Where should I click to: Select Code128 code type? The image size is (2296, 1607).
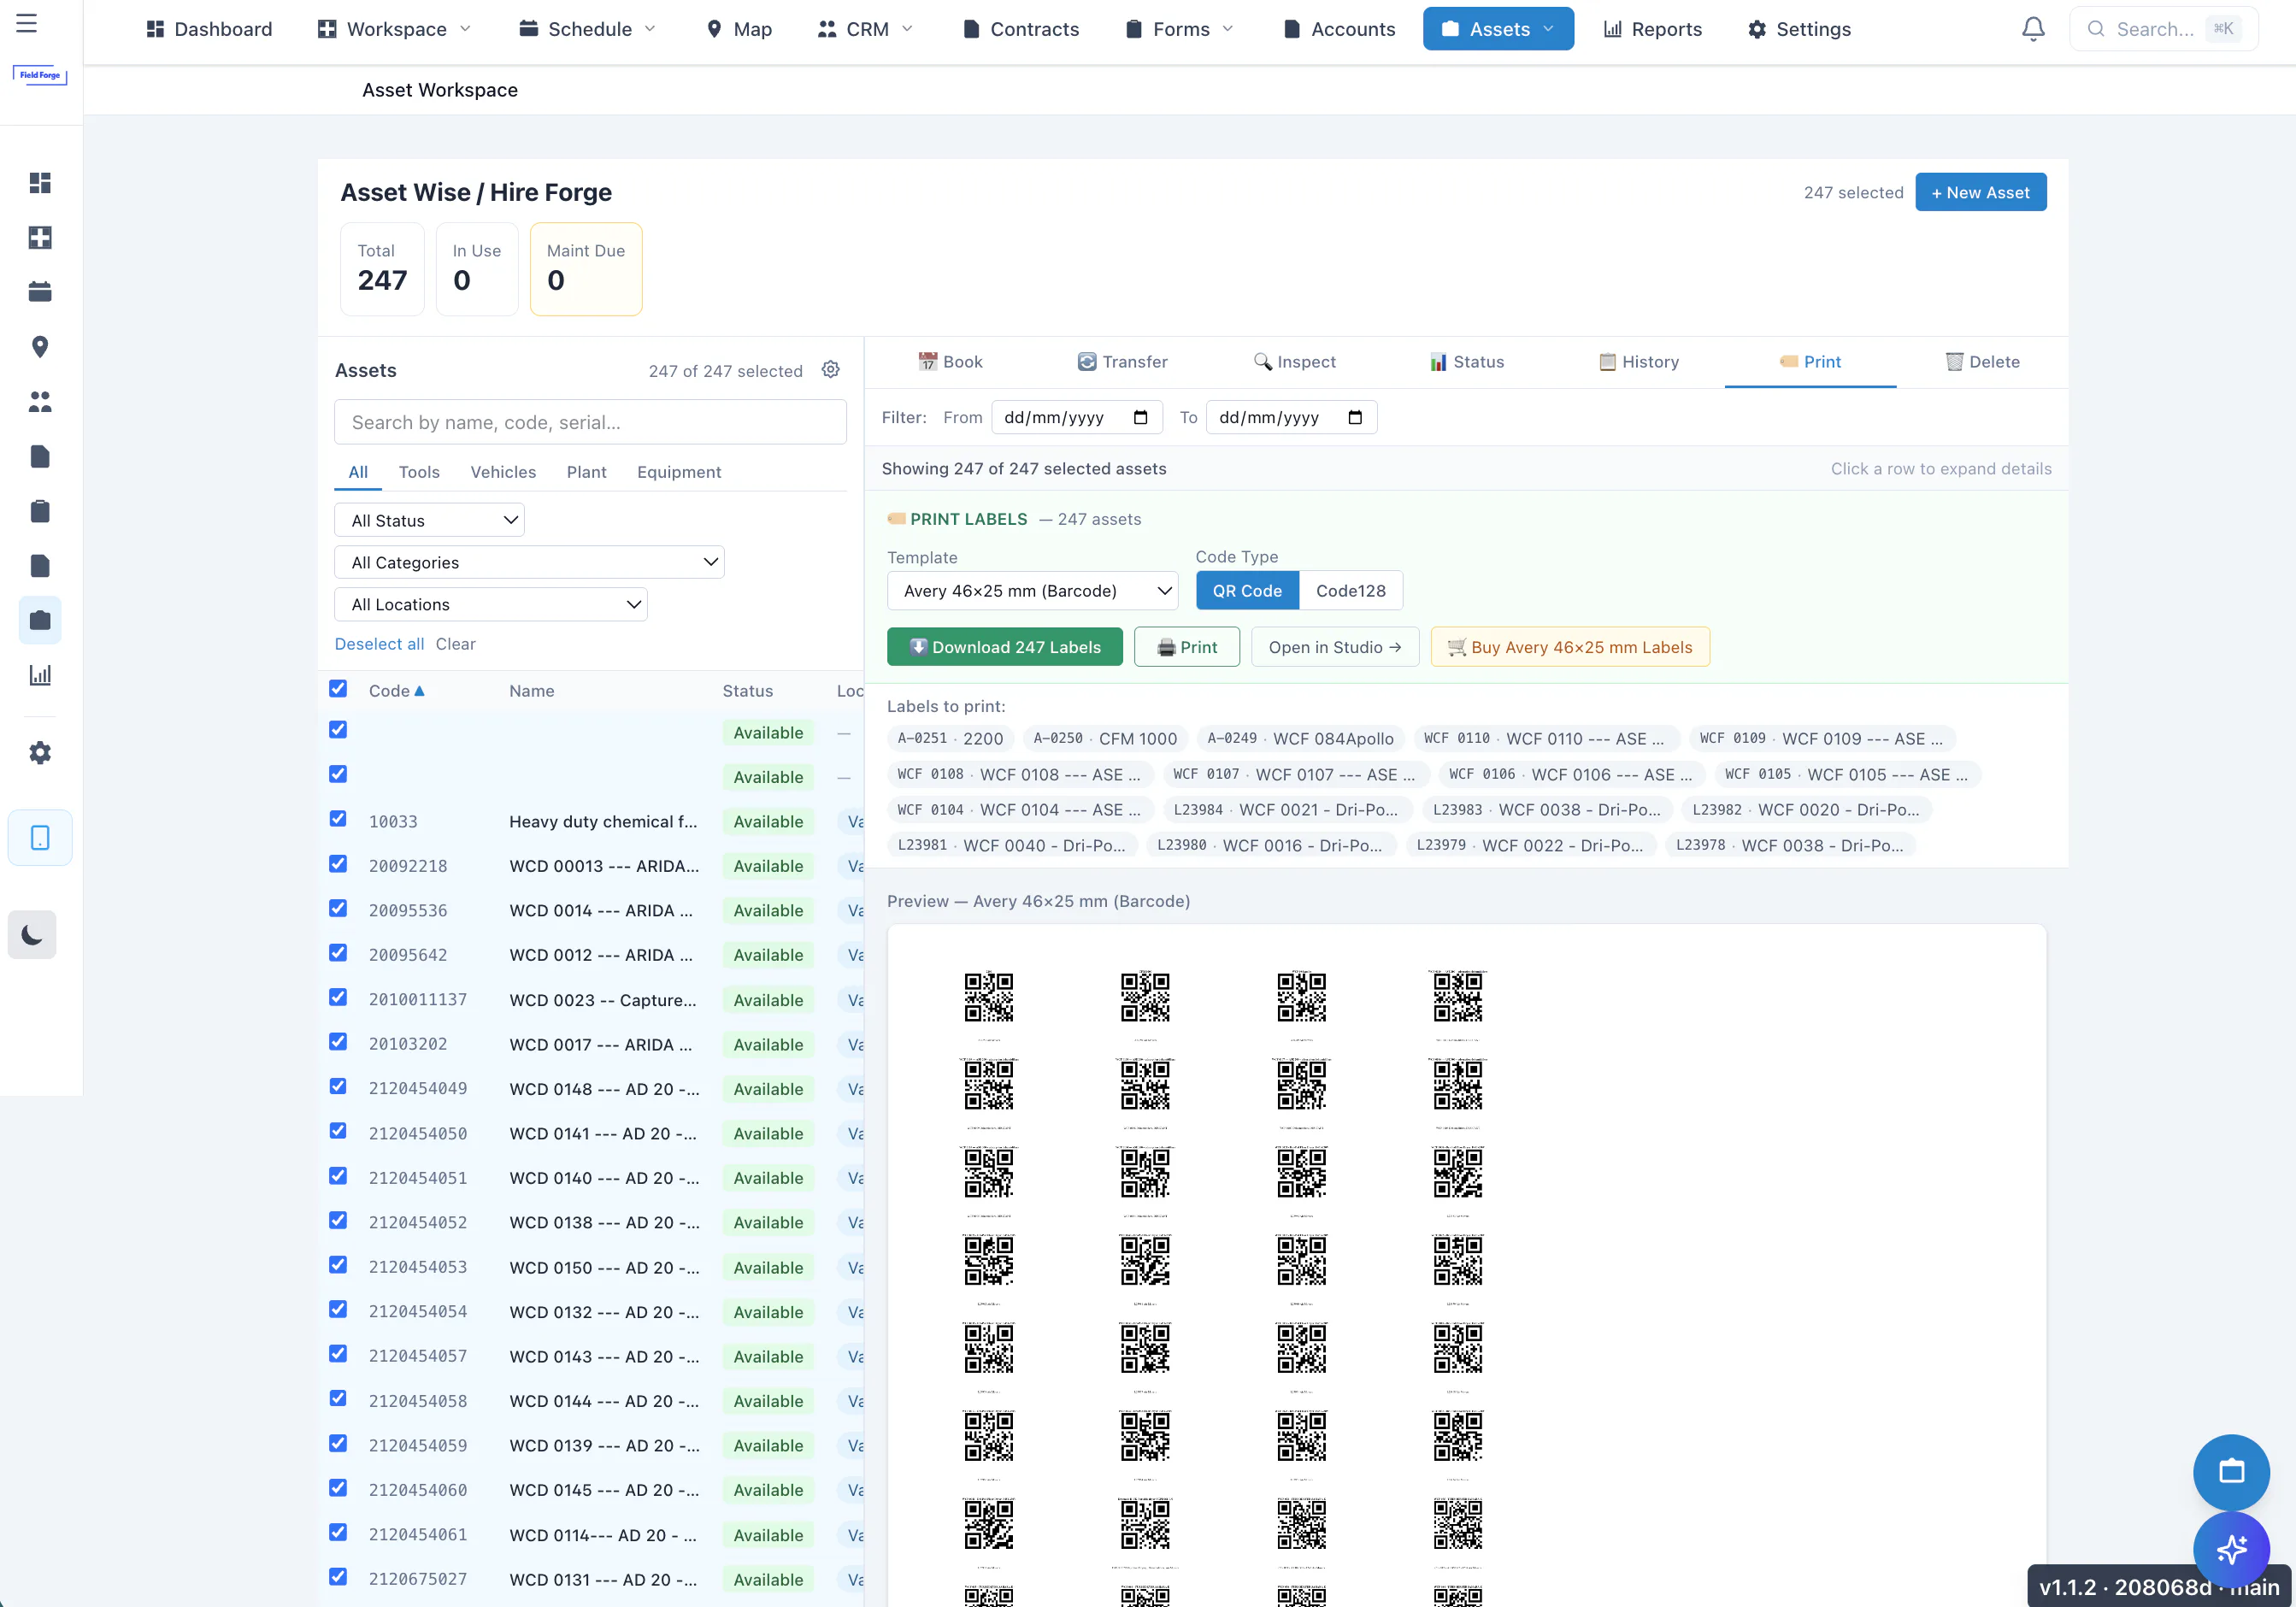1351,591
